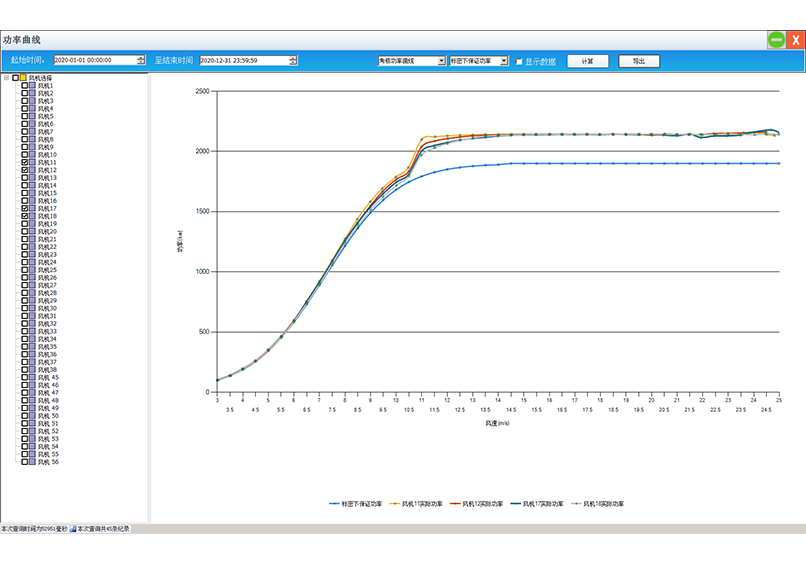Click legend entry 风机18实际功率
Image resolution: width=806 pixels, height=564 pixels.
coord(597,504)
